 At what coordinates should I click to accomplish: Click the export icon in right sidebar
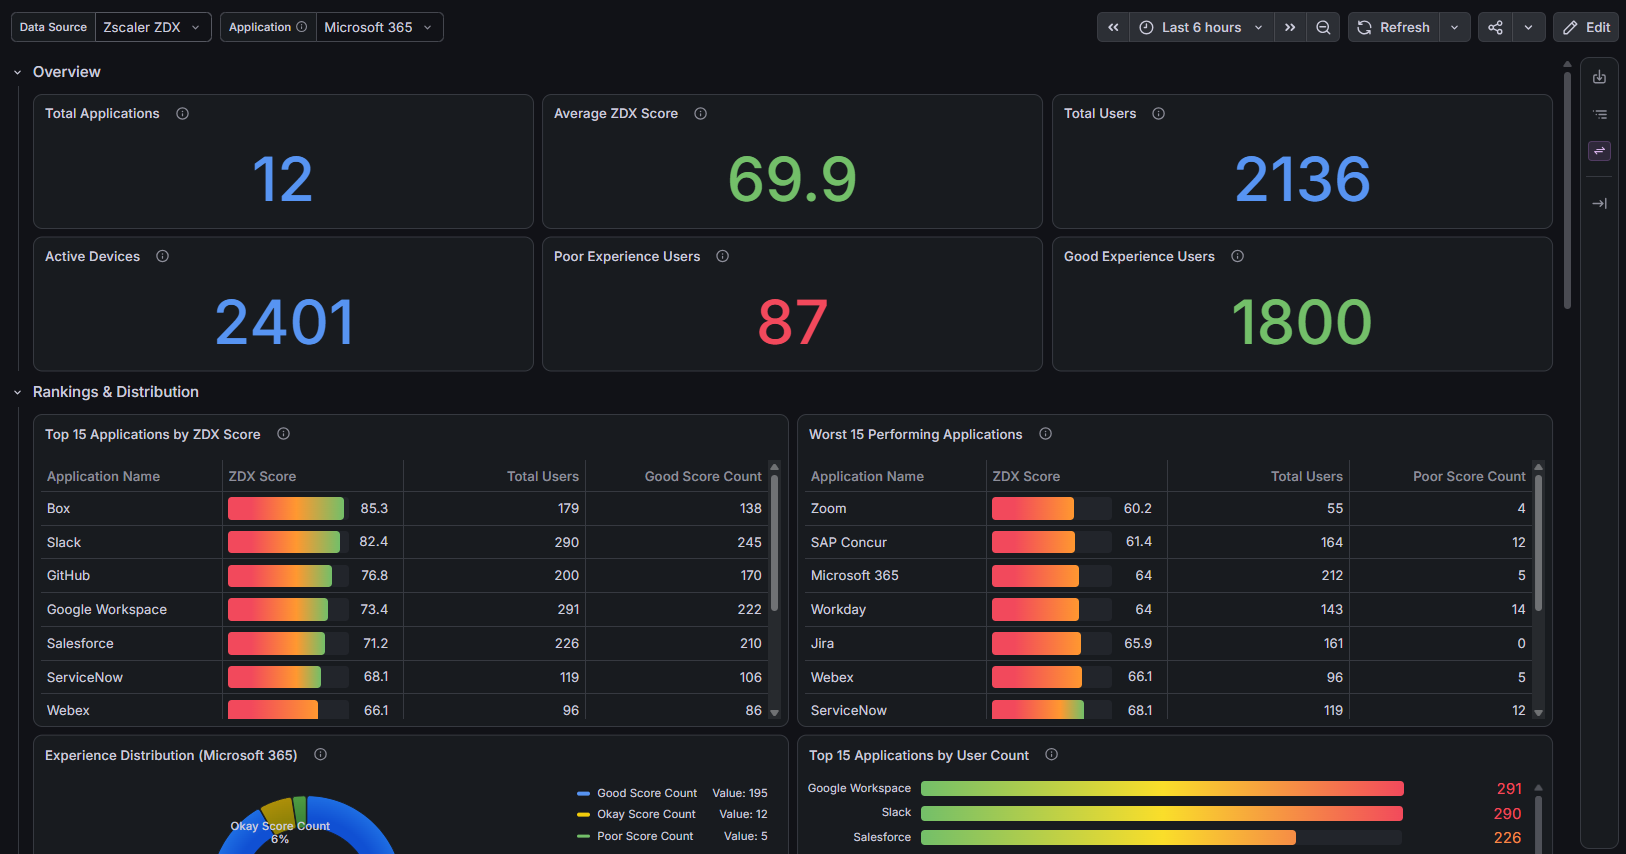[x=1600, y=77]
